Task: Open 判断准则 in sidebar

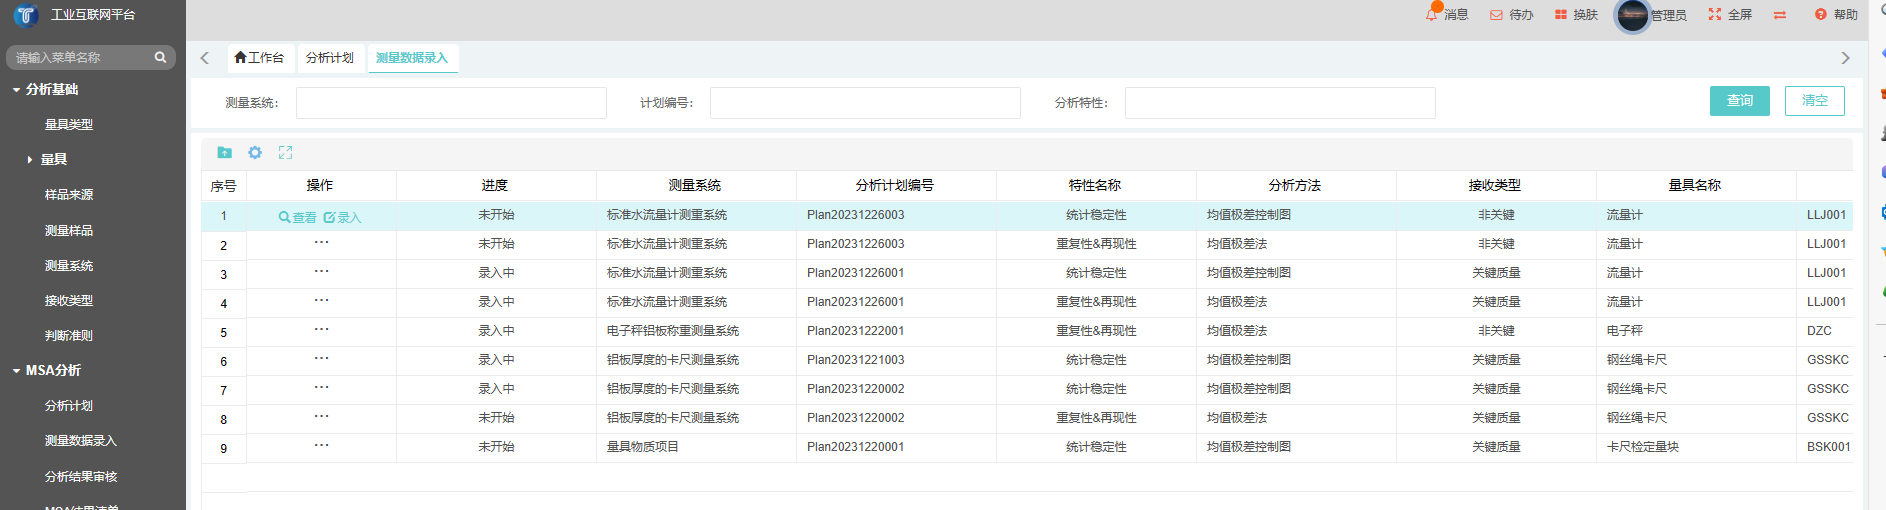Action: (69, 335)
